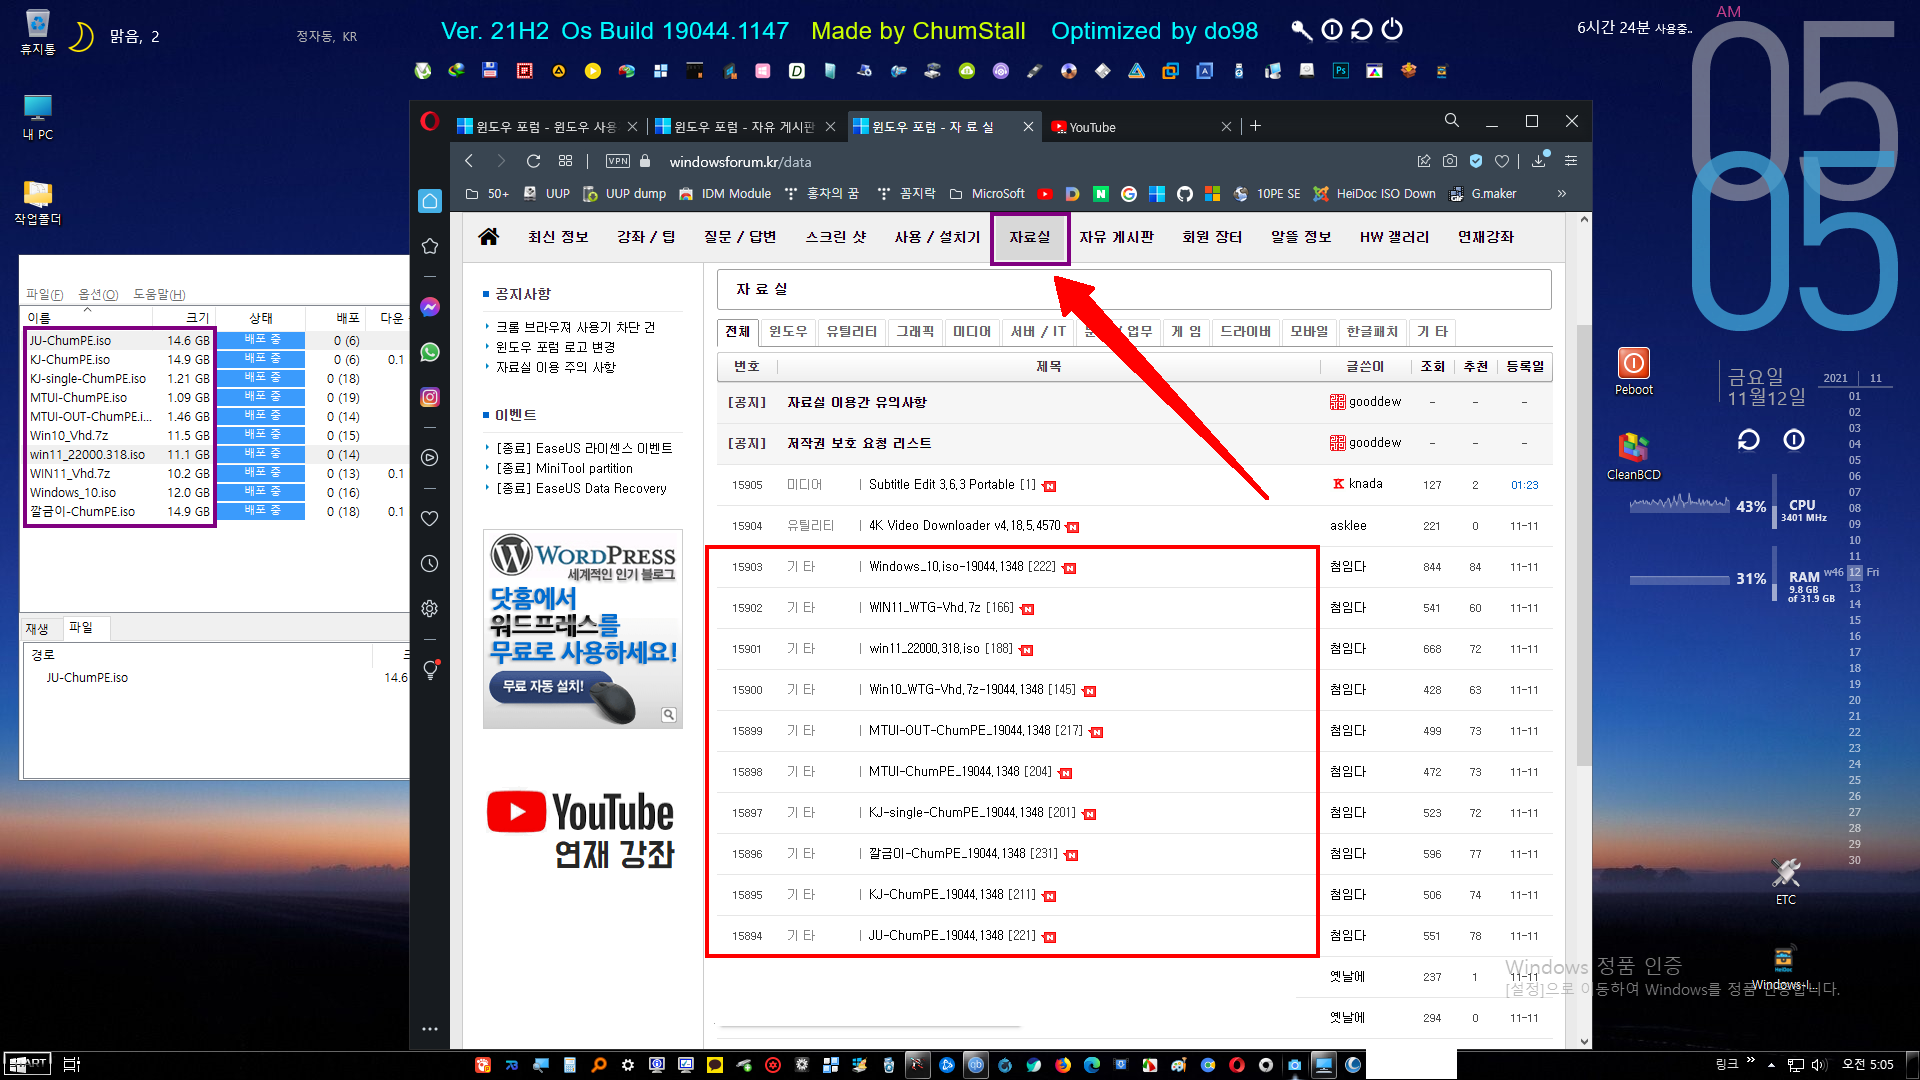Viewport: 1920px width, 1080px height.
Task: Click the taskbar clock 오전 5:05
Action: click(1868, 1065)
